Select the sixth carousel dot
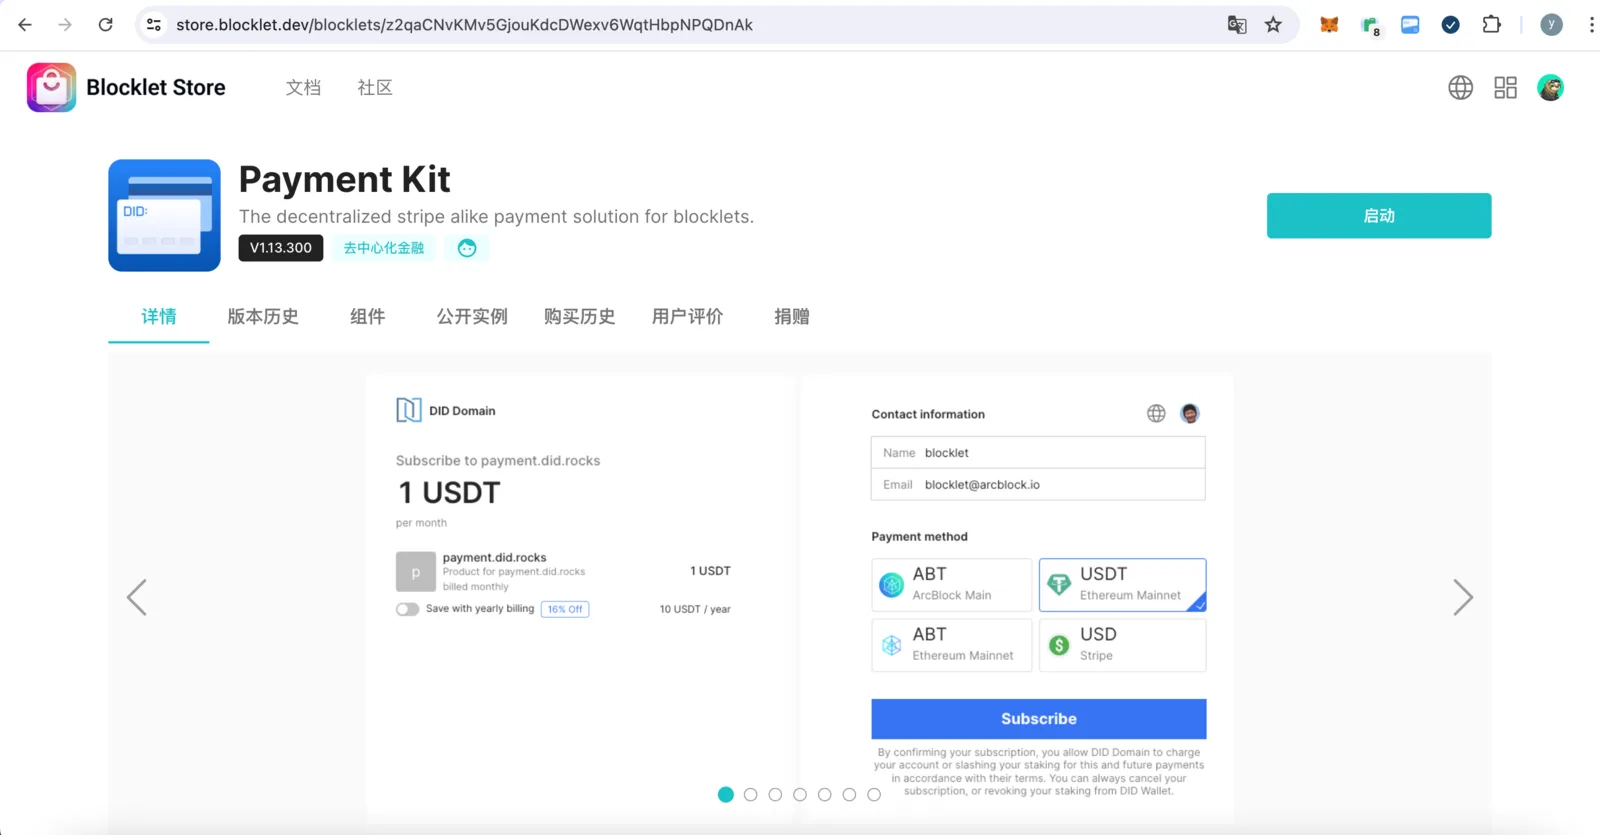Viewport: 1600px width, 835px height. tap(849, 794)
